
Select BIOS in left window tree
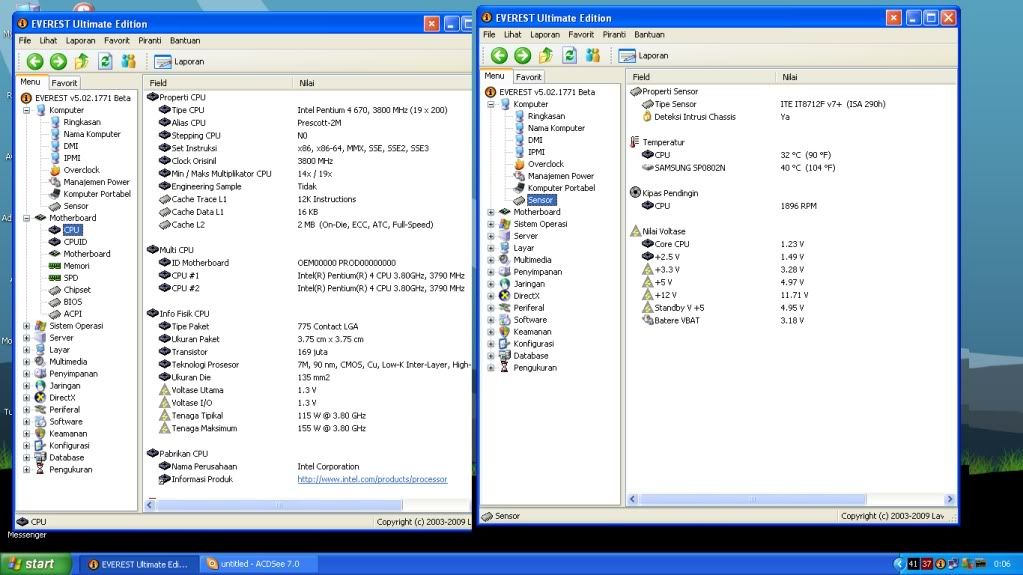click(72, 302)
